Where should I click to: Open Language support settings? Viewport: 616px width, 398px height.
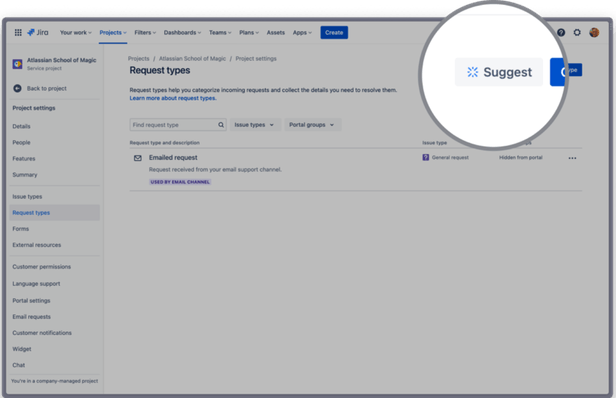[36, 283]
